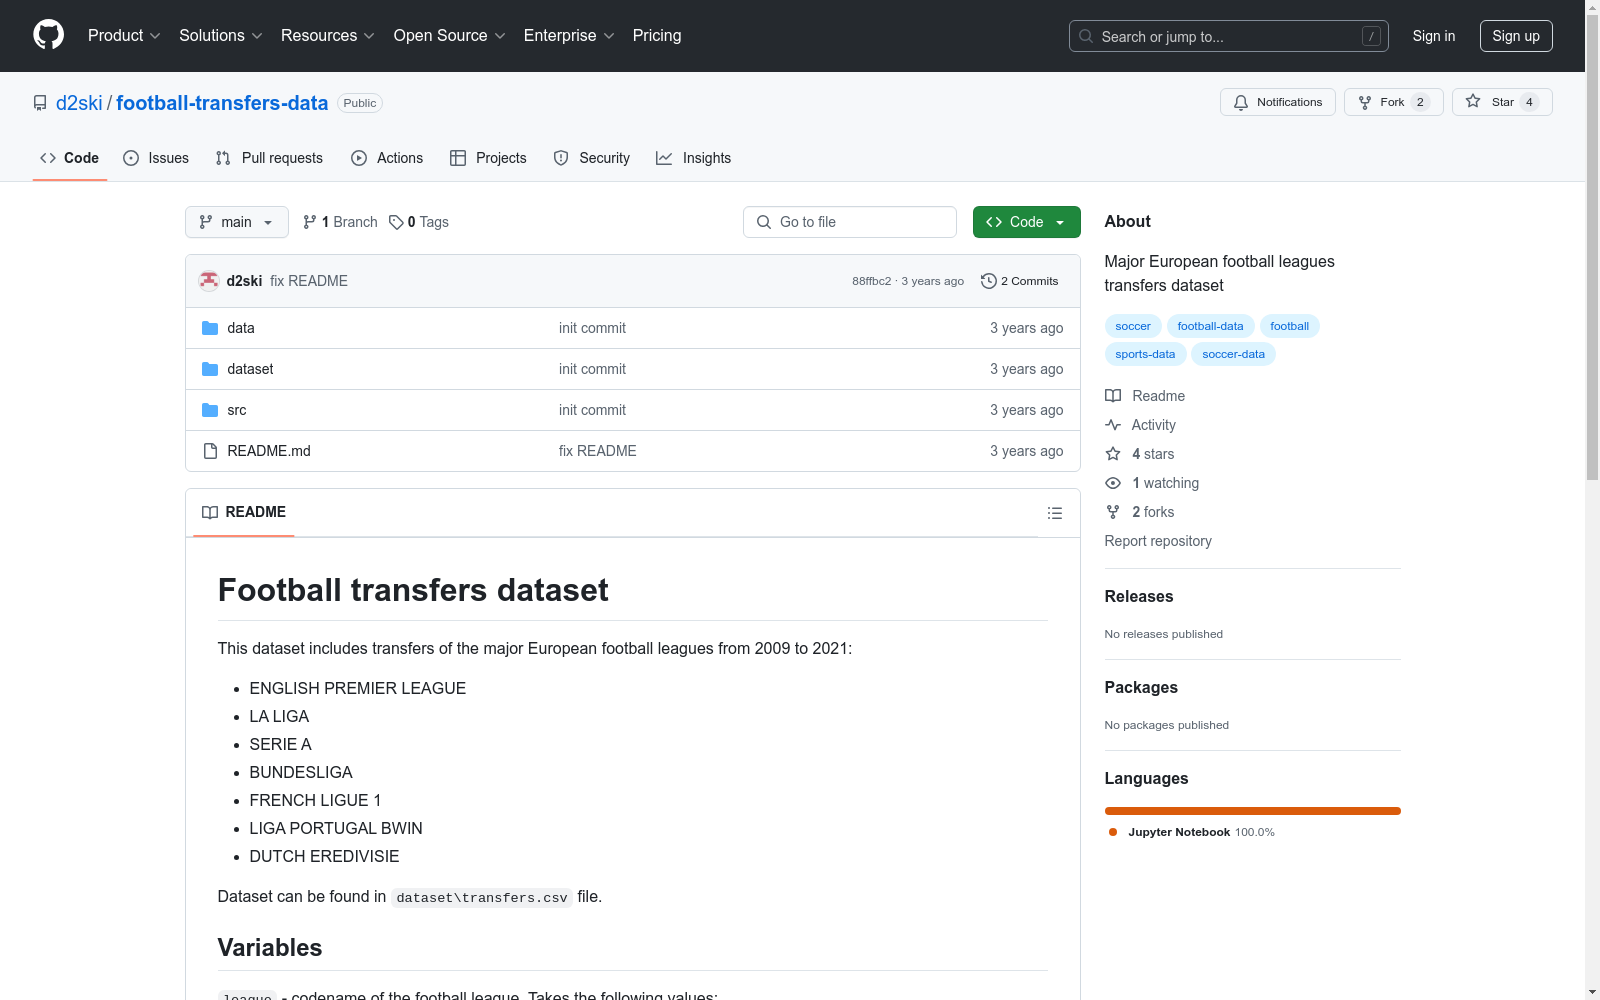Open the Releases heading link
The image size is (1600, 1000).
(1139, 596)
